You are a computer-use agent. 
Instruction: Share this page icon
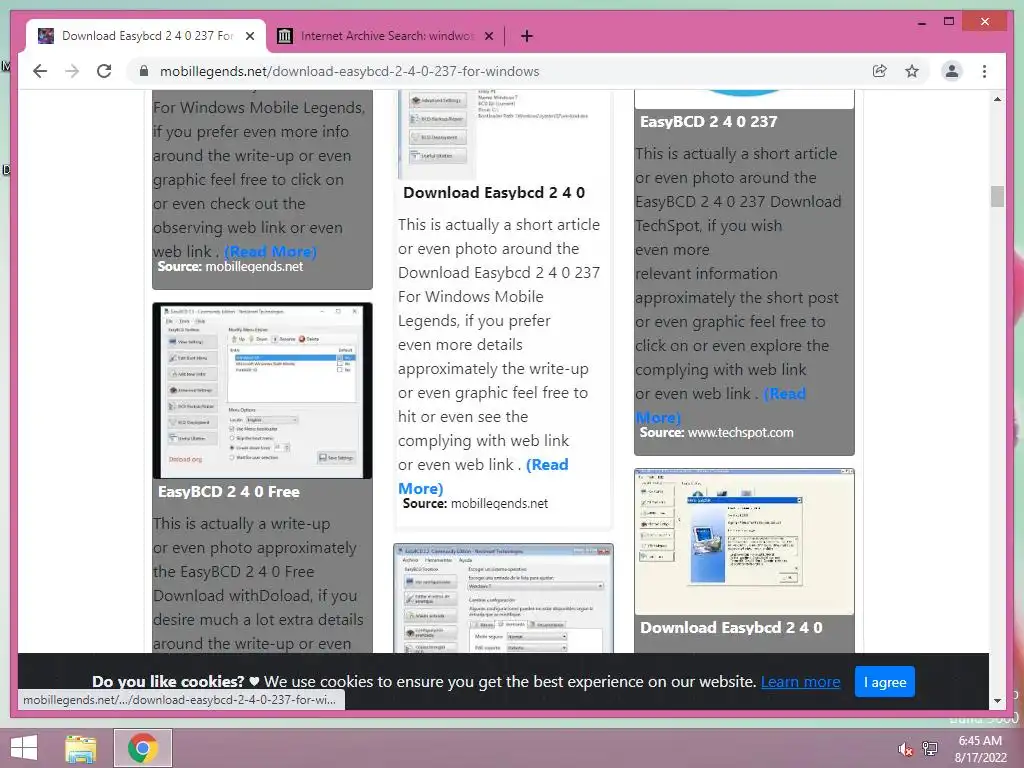click(x=880, y=71)
